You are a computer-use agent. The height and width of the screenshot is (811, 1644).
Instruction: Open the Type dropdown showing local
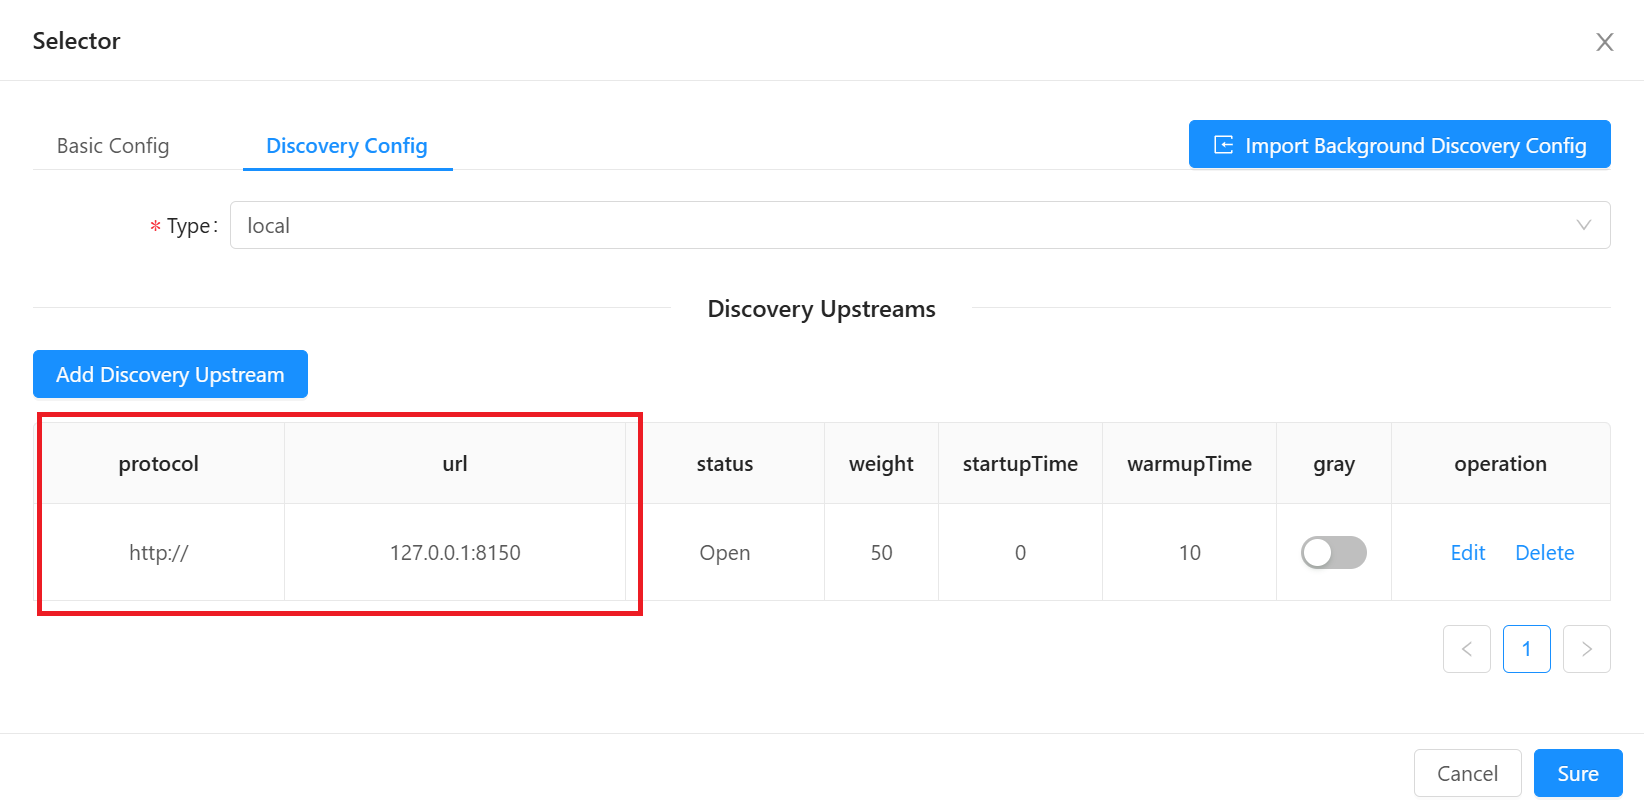(919, 226)
